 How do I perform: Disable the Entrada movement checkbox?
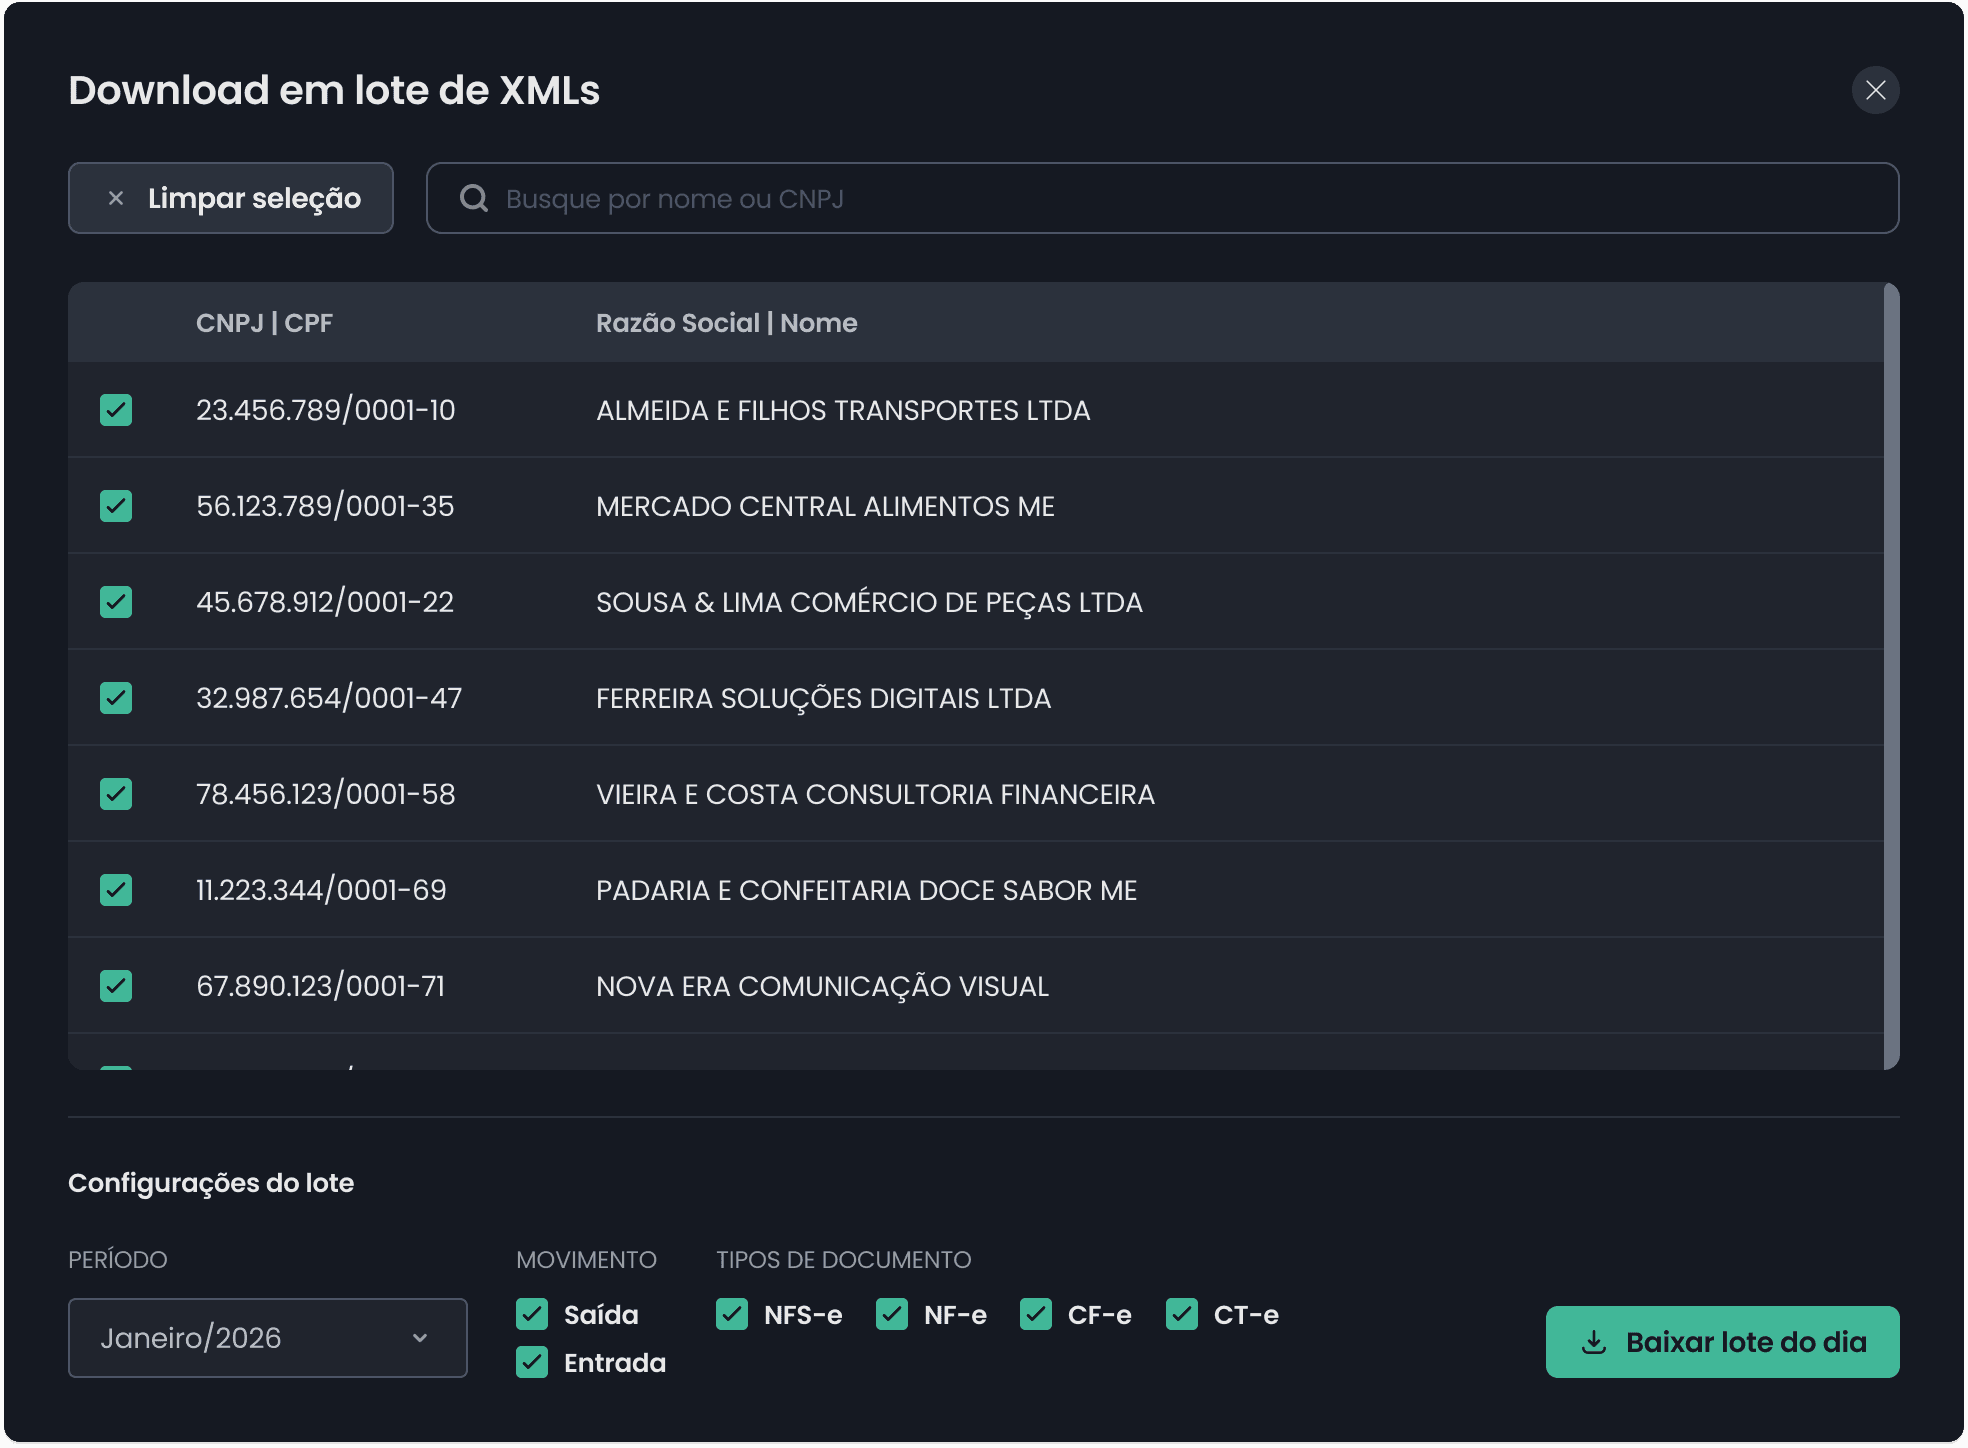click(532, 1362)
